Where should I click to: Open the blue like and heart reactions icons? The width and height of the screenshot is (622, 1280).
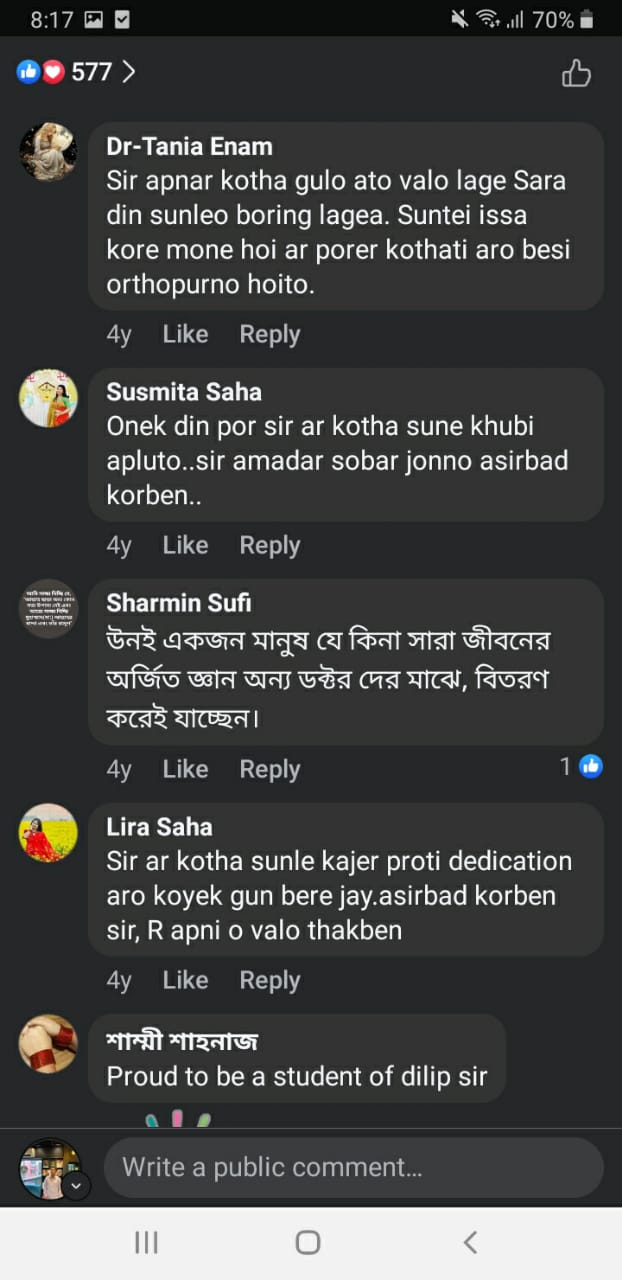point(40,72)
